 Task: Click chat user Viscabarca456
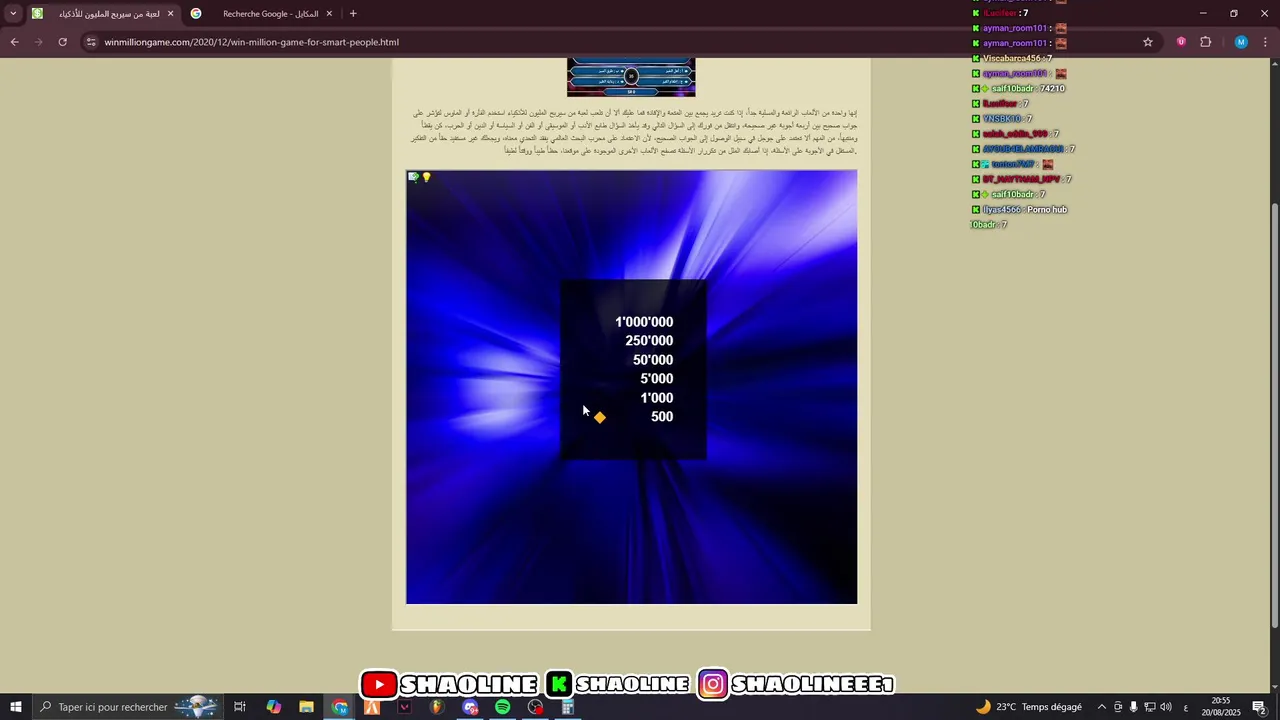coord(1012,58)
